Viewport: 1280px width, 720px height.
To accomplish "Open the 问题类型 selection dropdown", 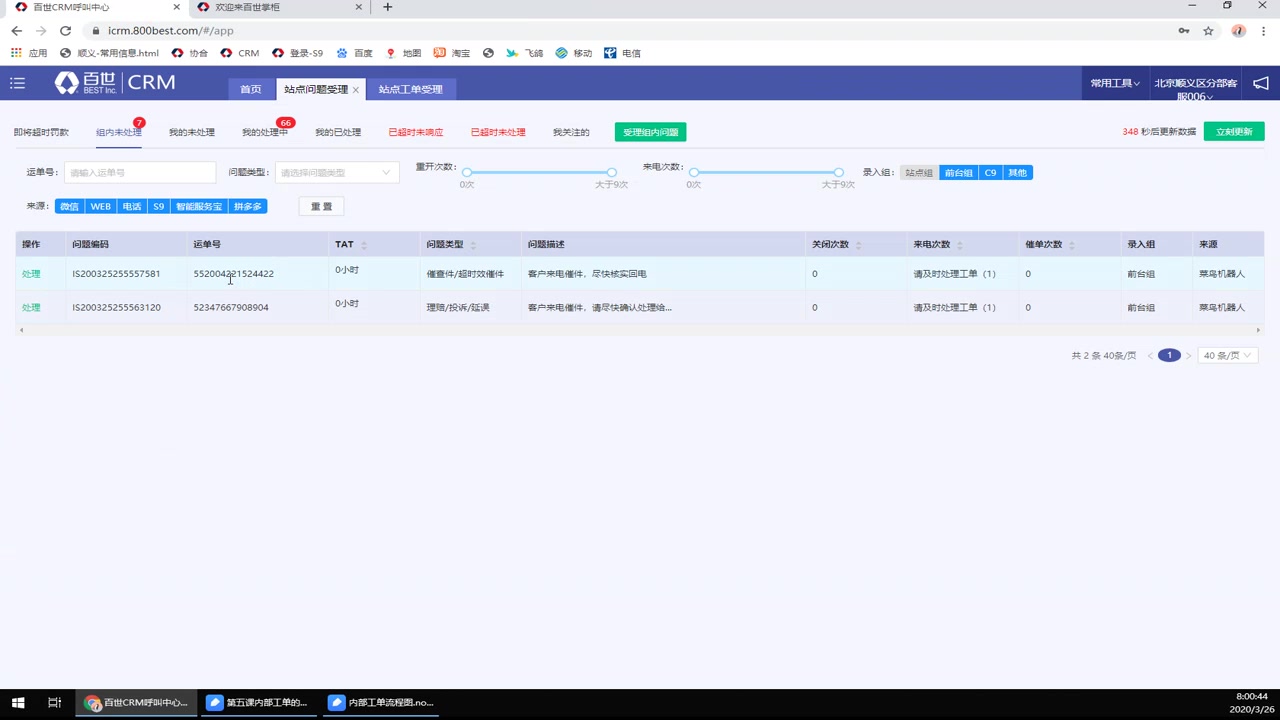I will (x=337, y=173).
